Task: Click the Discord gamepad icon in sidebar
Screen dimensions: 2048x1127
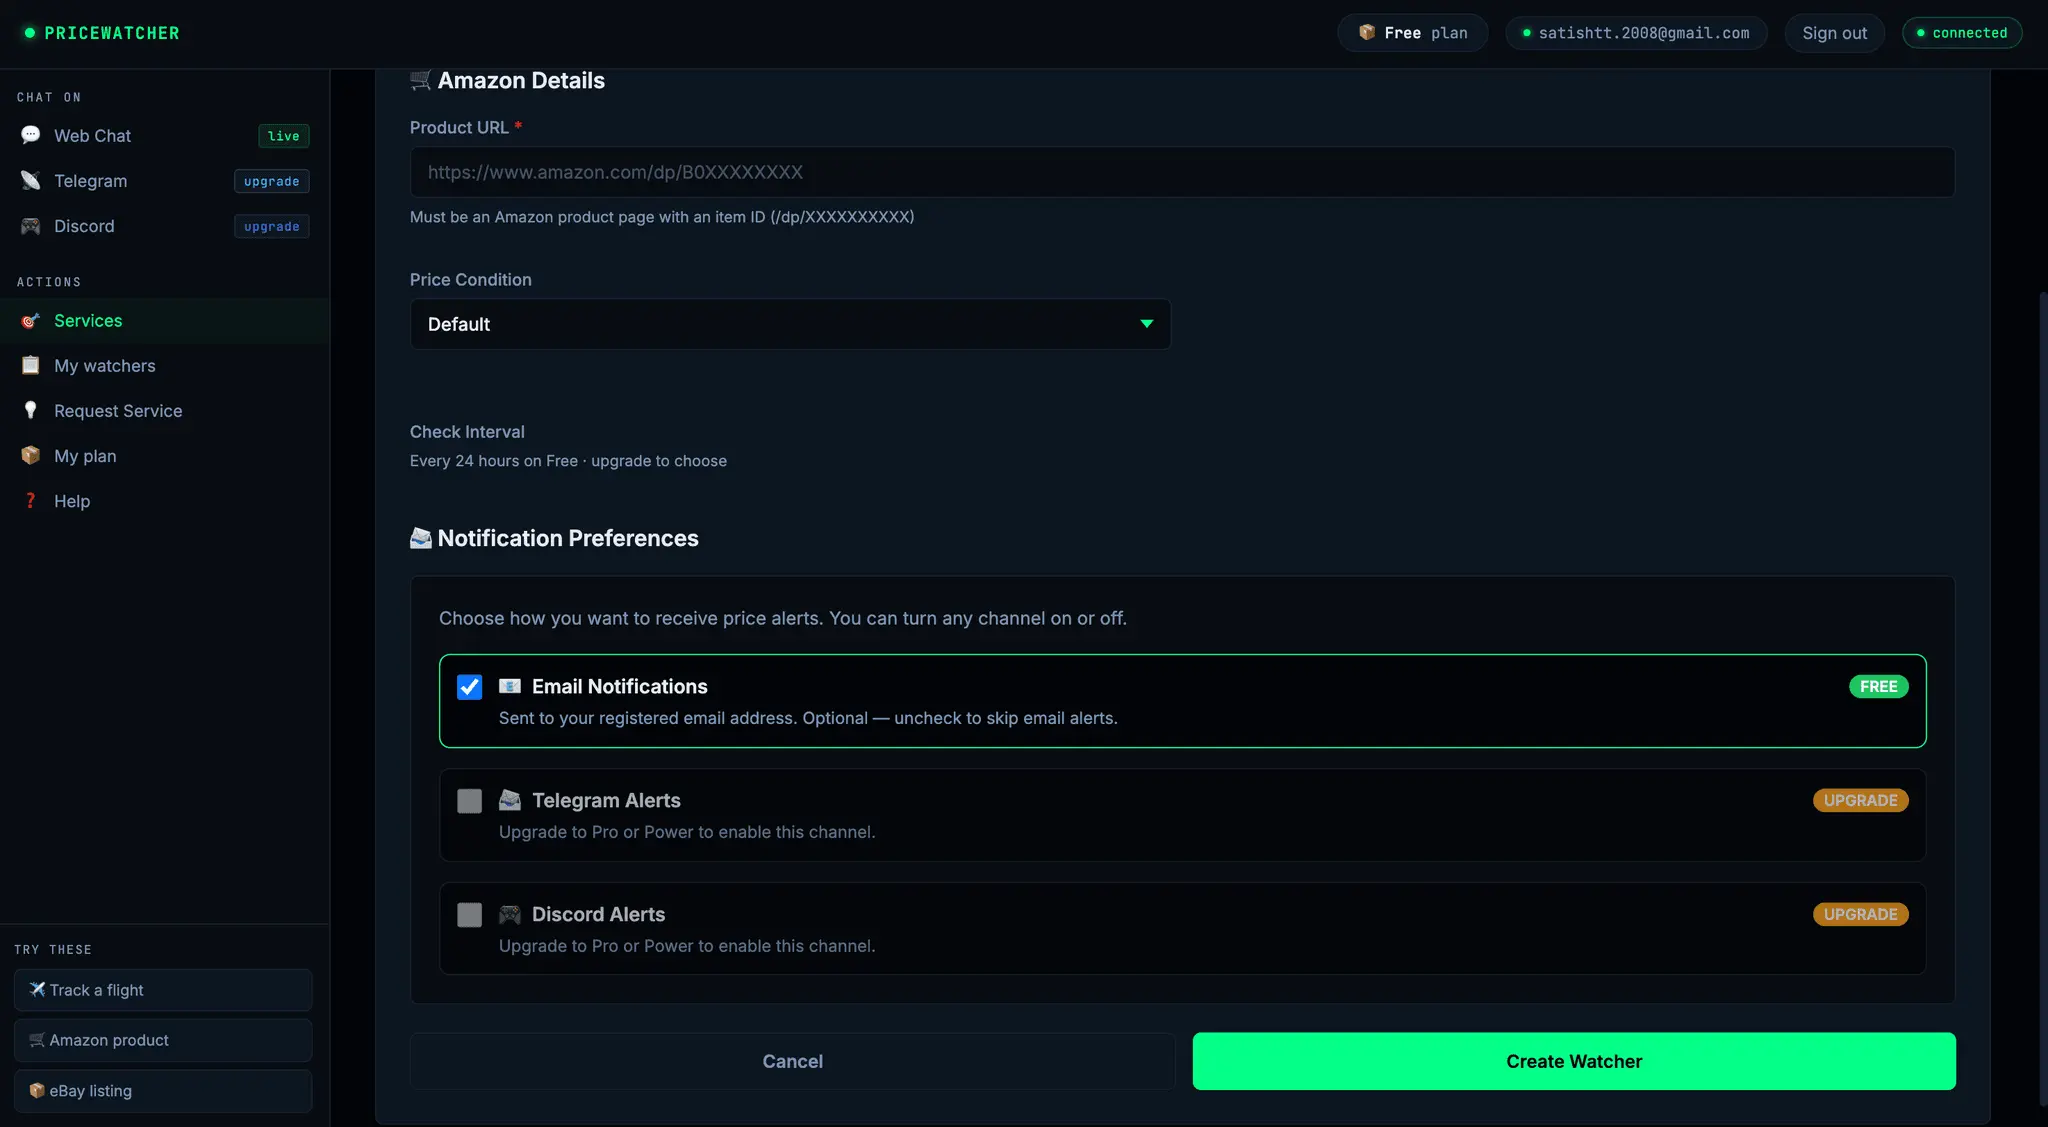Action: (31, 226)
